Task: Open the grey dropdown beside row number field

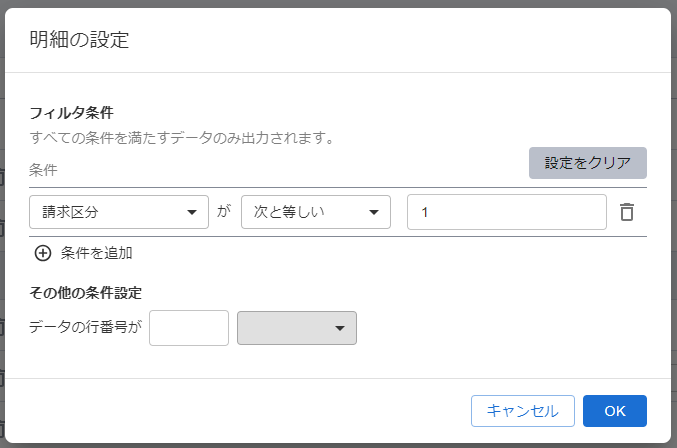Action: 297,328
